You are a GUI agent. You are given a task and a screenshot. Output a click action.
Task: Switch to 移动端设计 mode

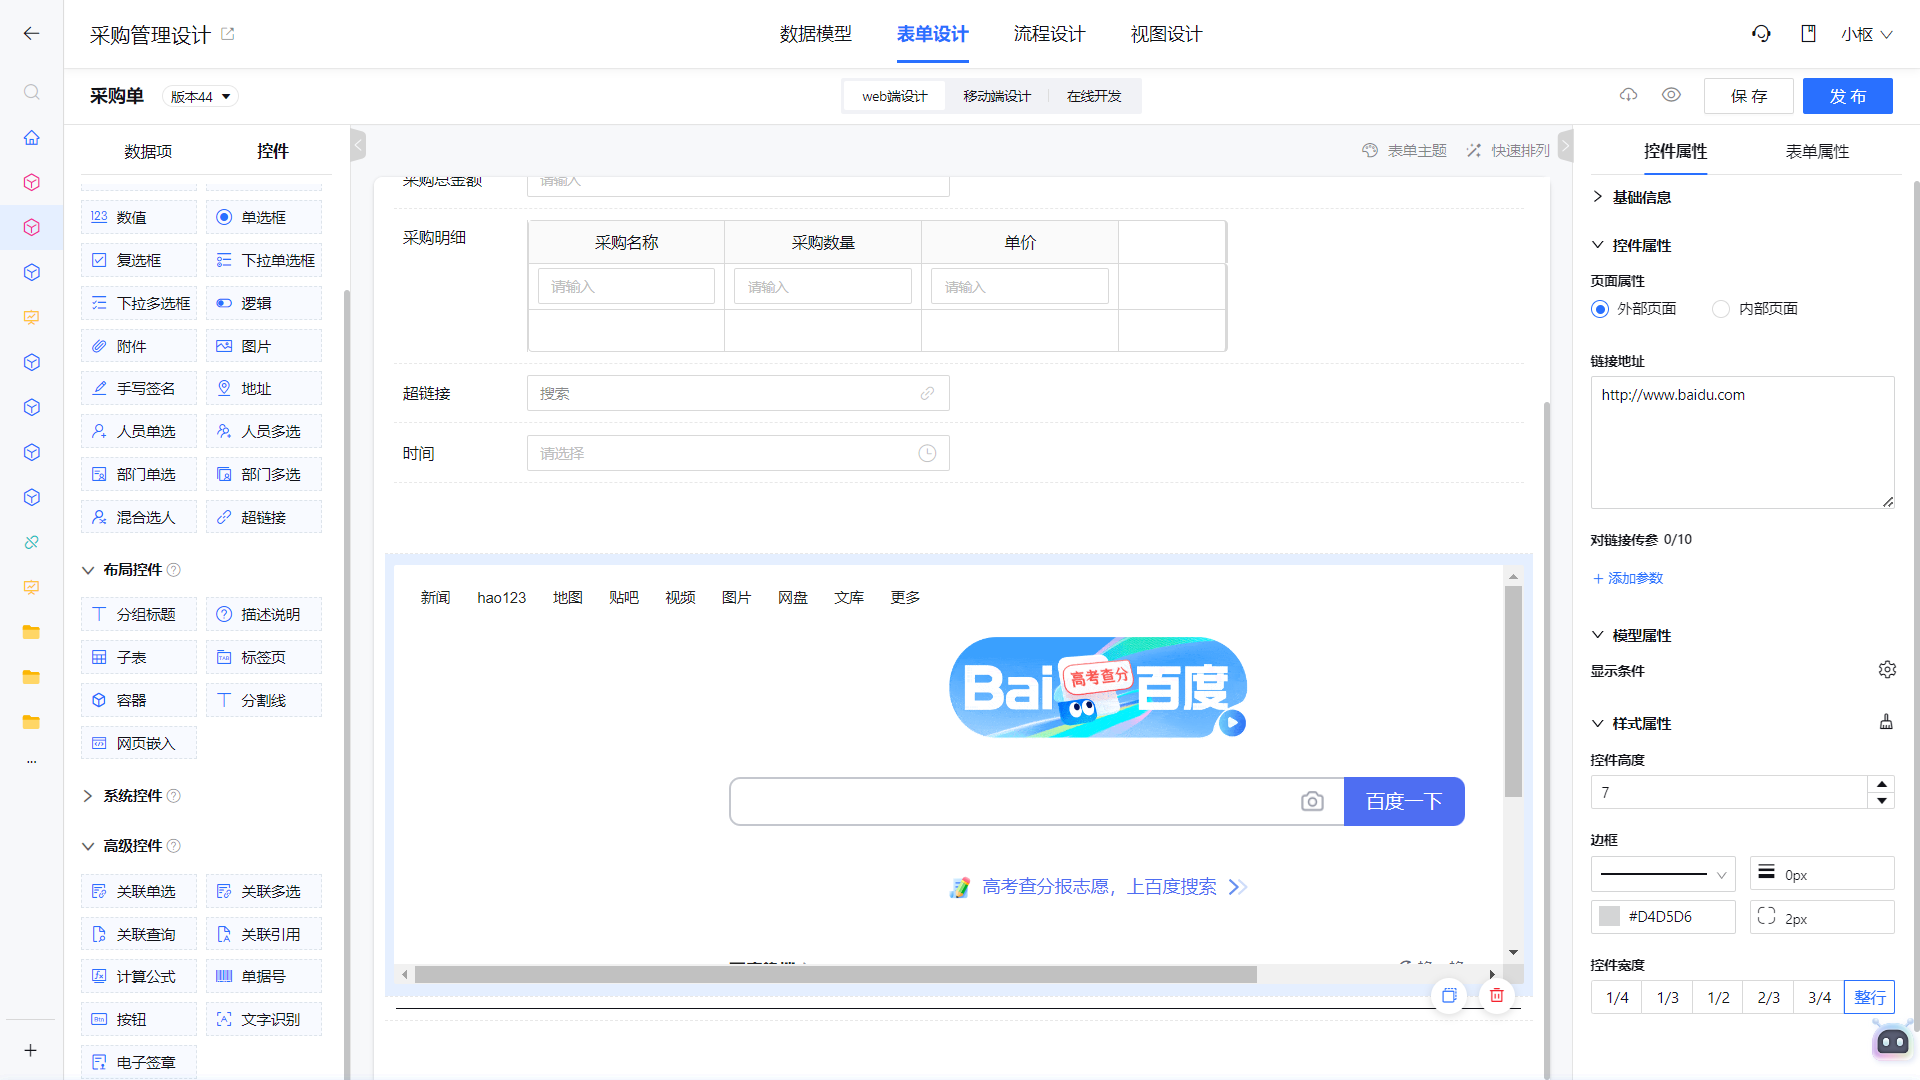997,96
